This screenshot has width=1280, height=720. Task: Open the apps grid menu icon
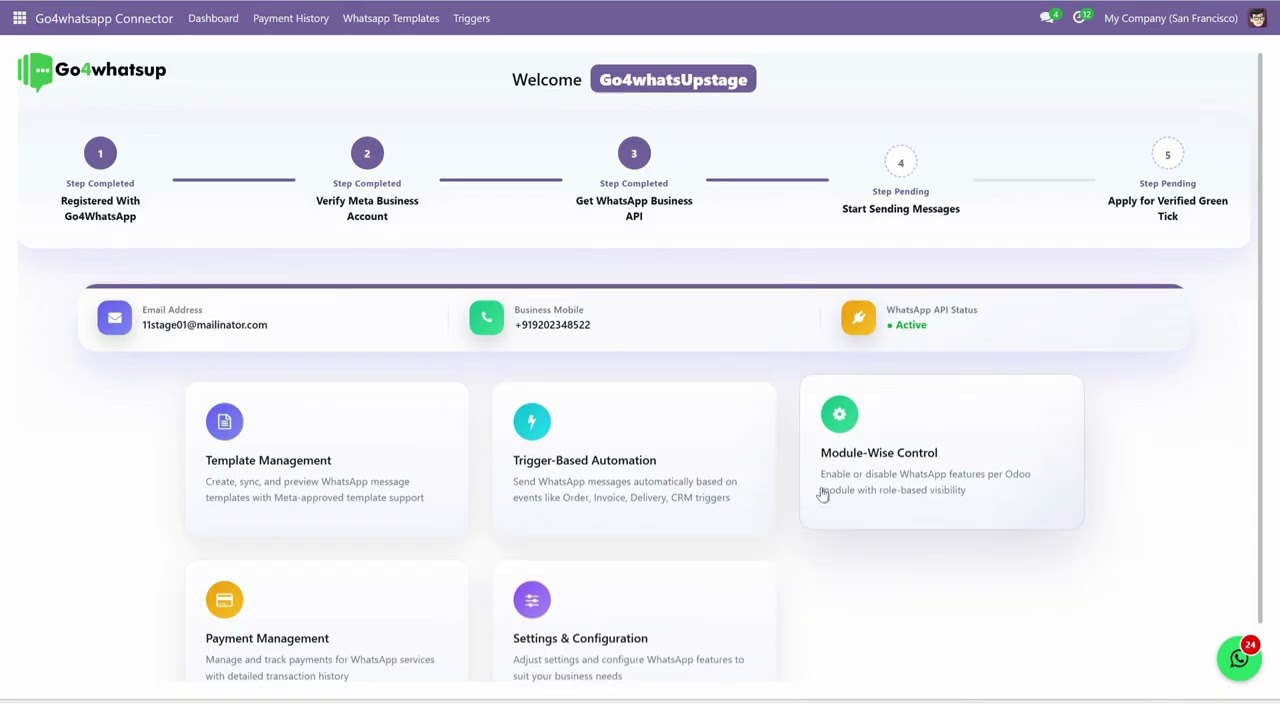click(19, 18)
